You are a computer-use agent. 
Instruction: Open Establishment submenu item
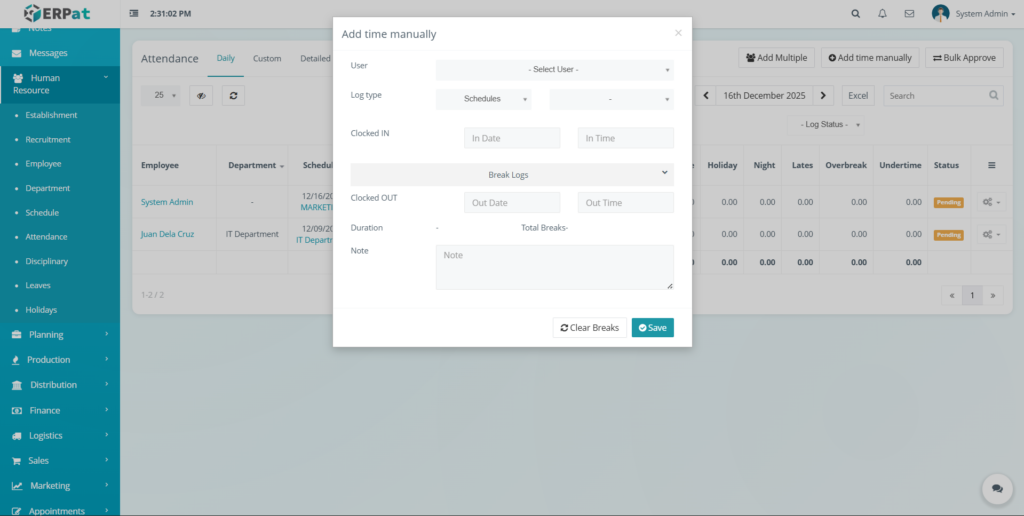(x=51, y=115)
